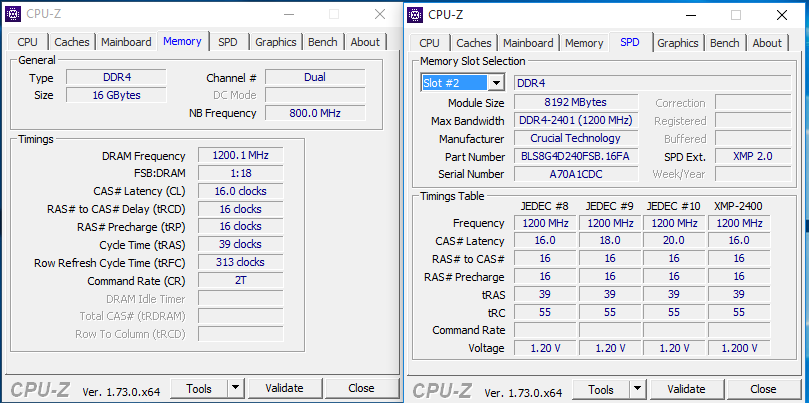Click JEDEC #8 column header

(x=545, y=206)
